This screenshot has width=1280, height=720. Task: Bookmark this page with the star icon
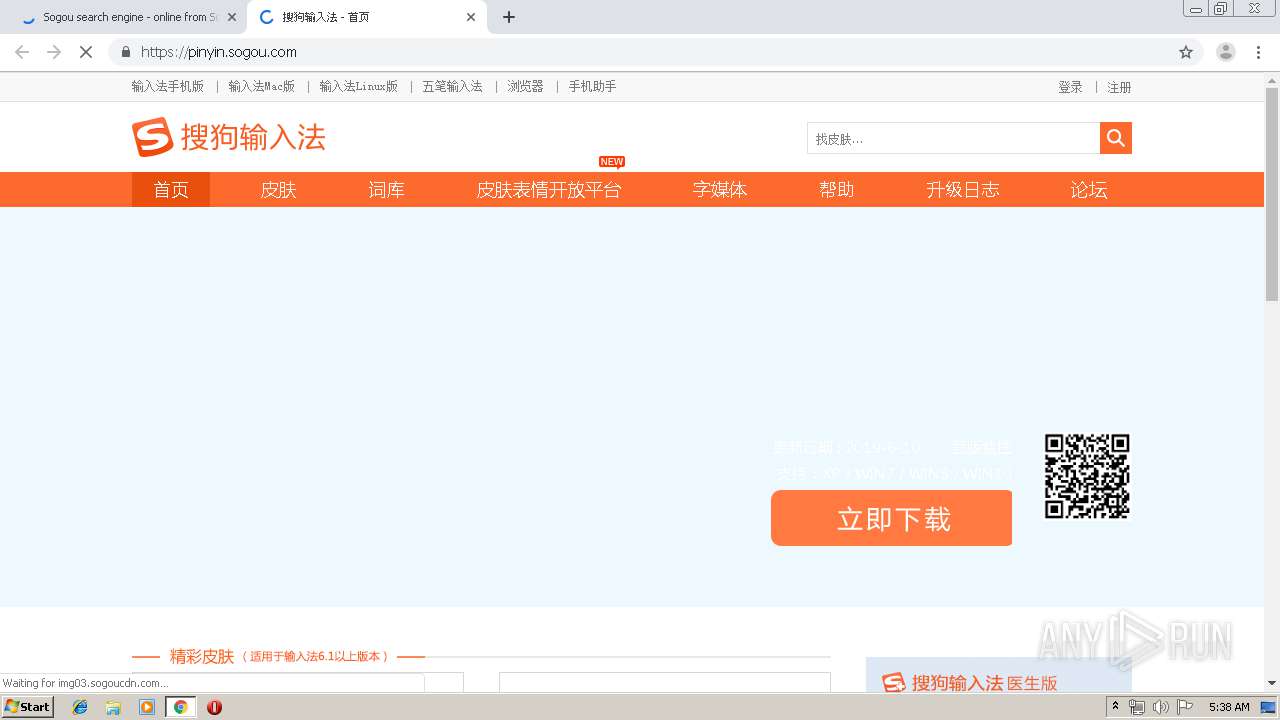1186,52
